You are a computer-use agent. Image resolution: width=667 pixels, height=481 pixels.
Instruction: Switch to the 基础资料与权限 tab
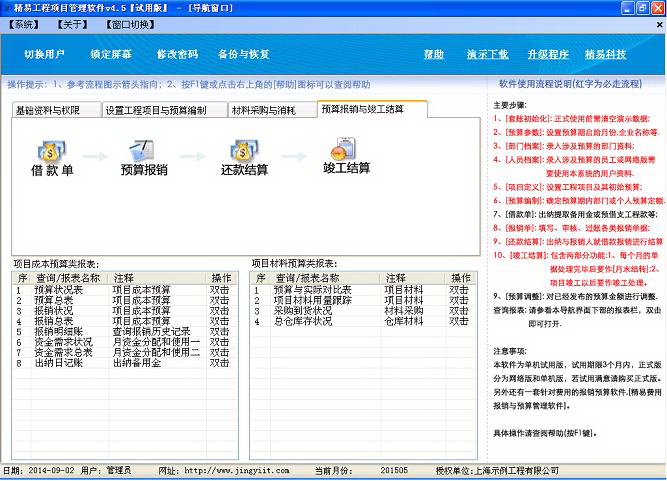pyautogui.click(x=56, y=111)
